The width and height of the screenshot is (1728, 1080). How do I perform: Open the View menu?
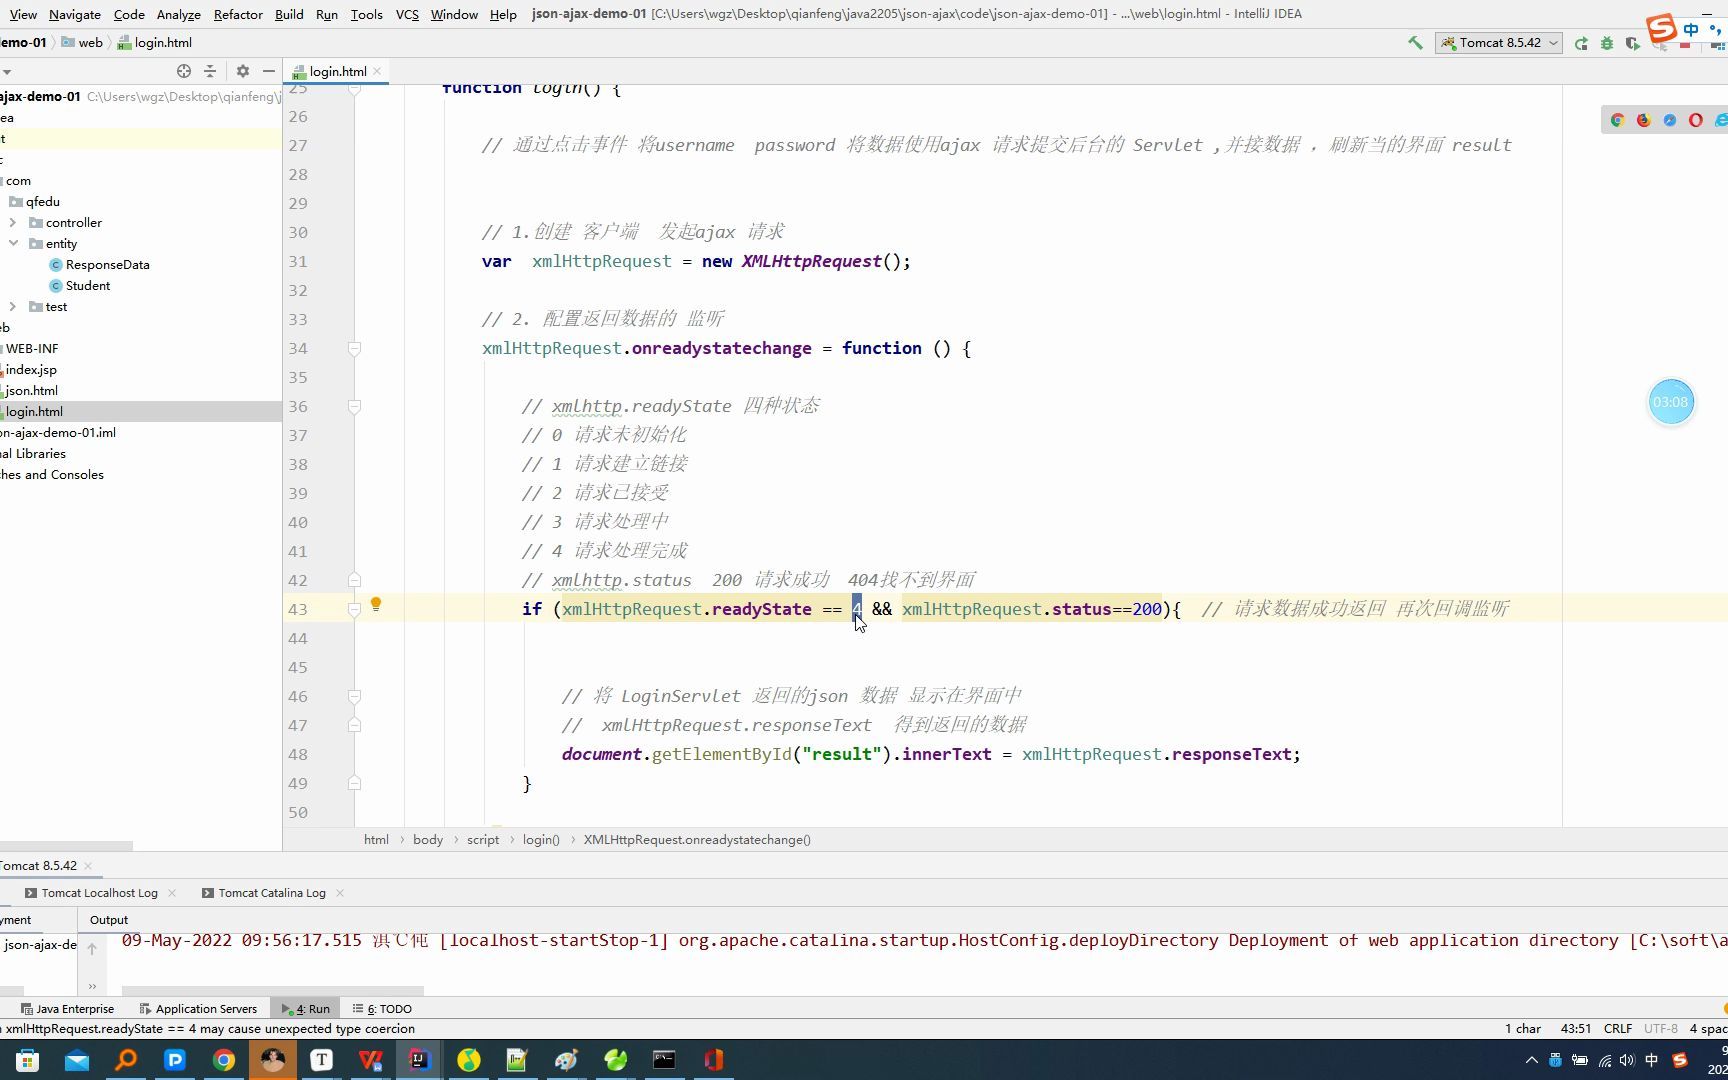(22, 14)
